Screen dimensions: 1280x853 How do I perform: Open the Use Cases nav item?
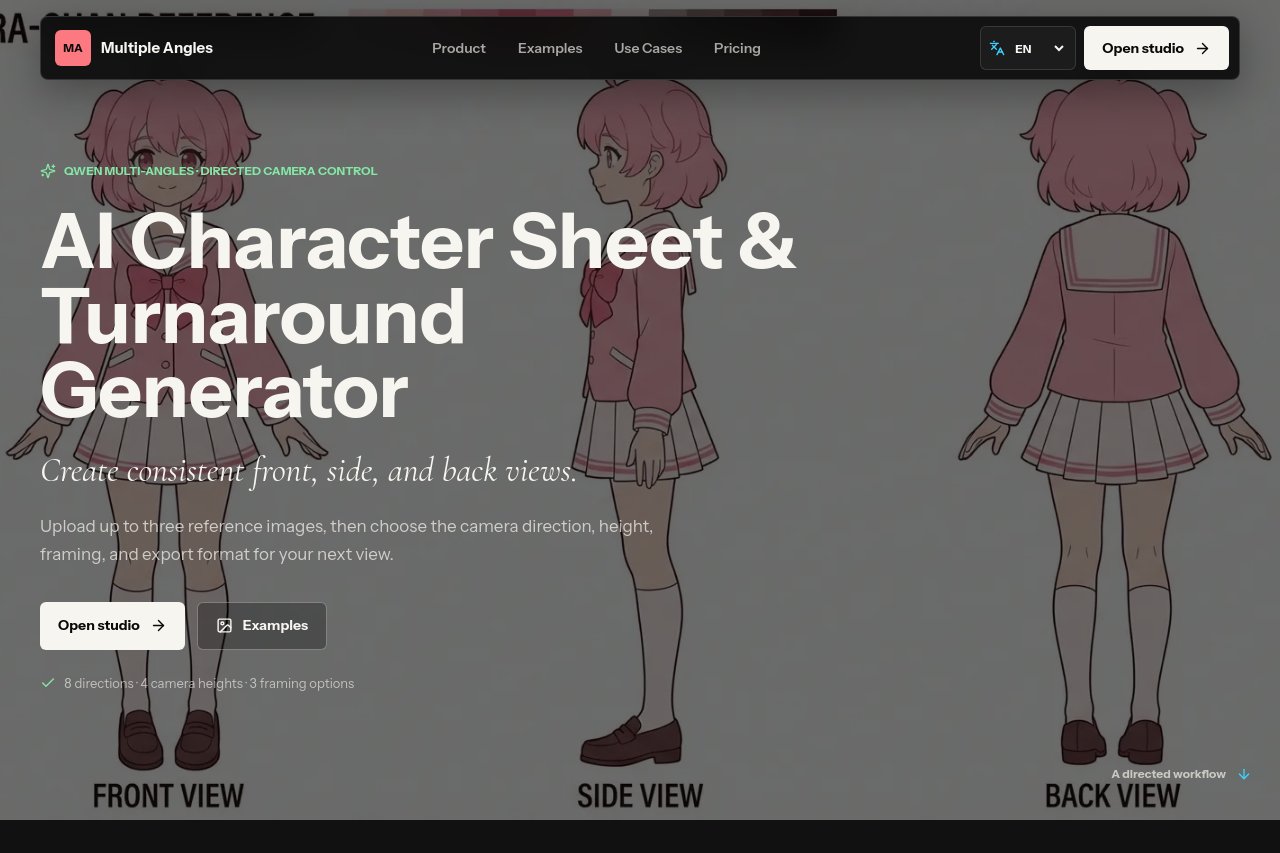point(648,48)
